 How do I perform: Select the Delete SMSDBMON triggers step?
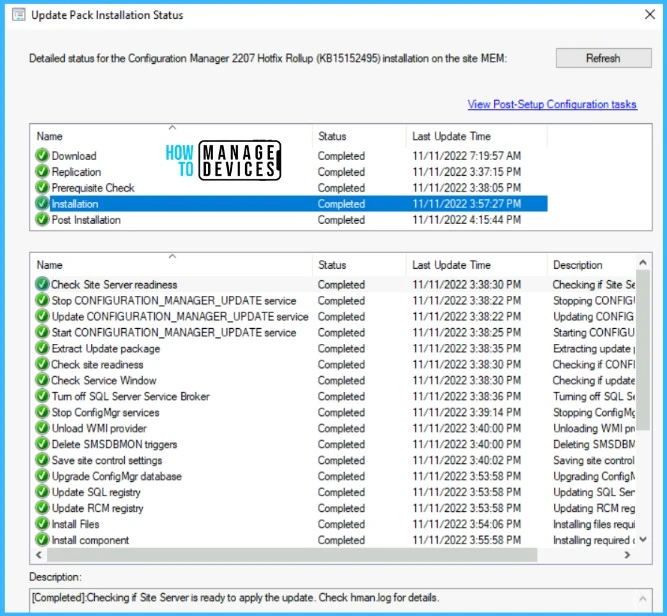(335, 444)
